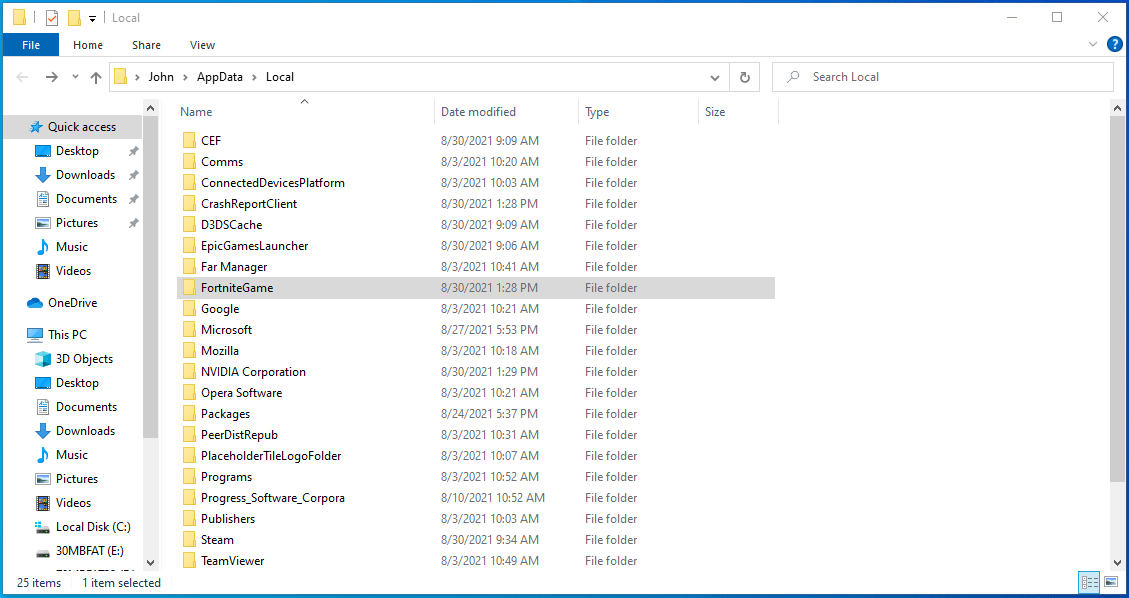Select the Far Manager folder icon

pyautogui.click(x=189, y=266)
